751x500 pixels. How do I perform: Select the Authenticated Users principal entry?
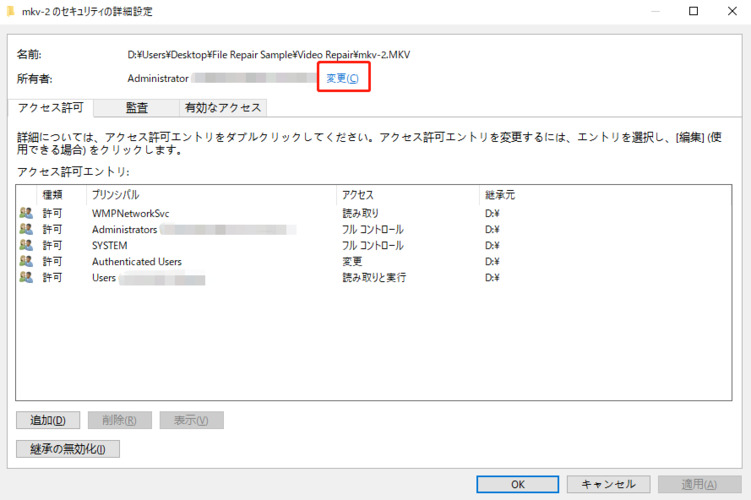pyautogui.click(x=137, y=261)
